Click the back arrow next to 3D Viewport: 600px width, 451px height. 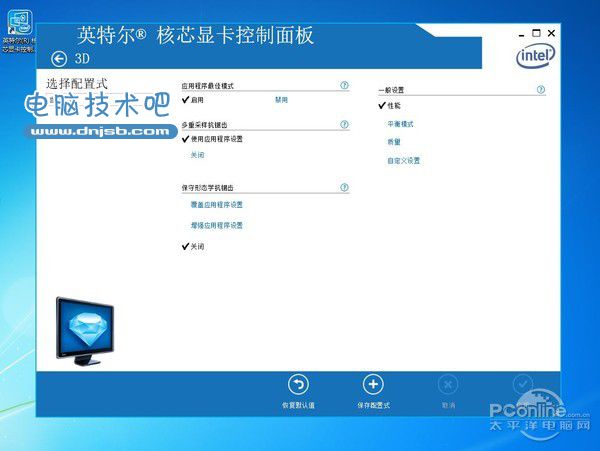click(59, 59)
